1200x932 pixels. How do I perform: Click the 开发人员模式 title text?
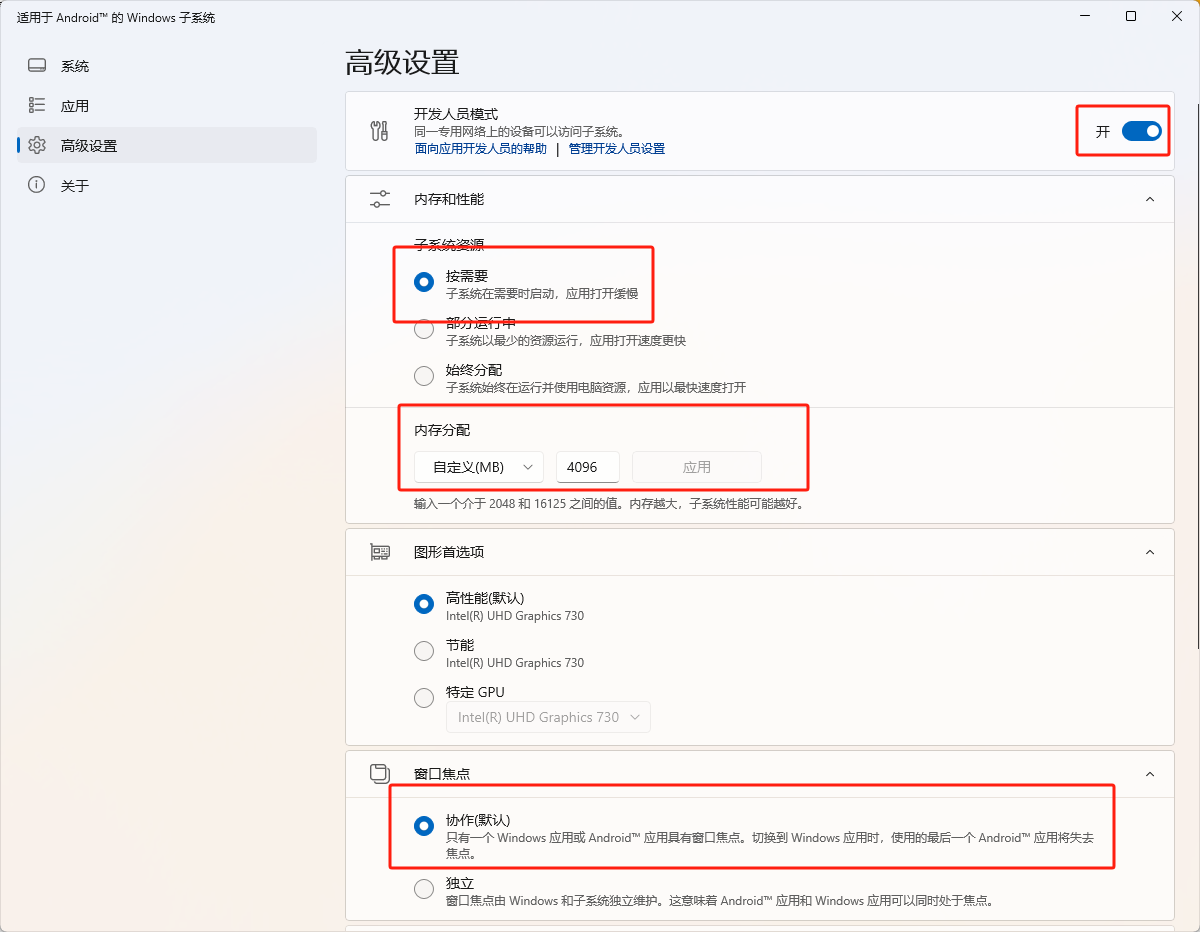pyautogui.click(x=456, y=114)
